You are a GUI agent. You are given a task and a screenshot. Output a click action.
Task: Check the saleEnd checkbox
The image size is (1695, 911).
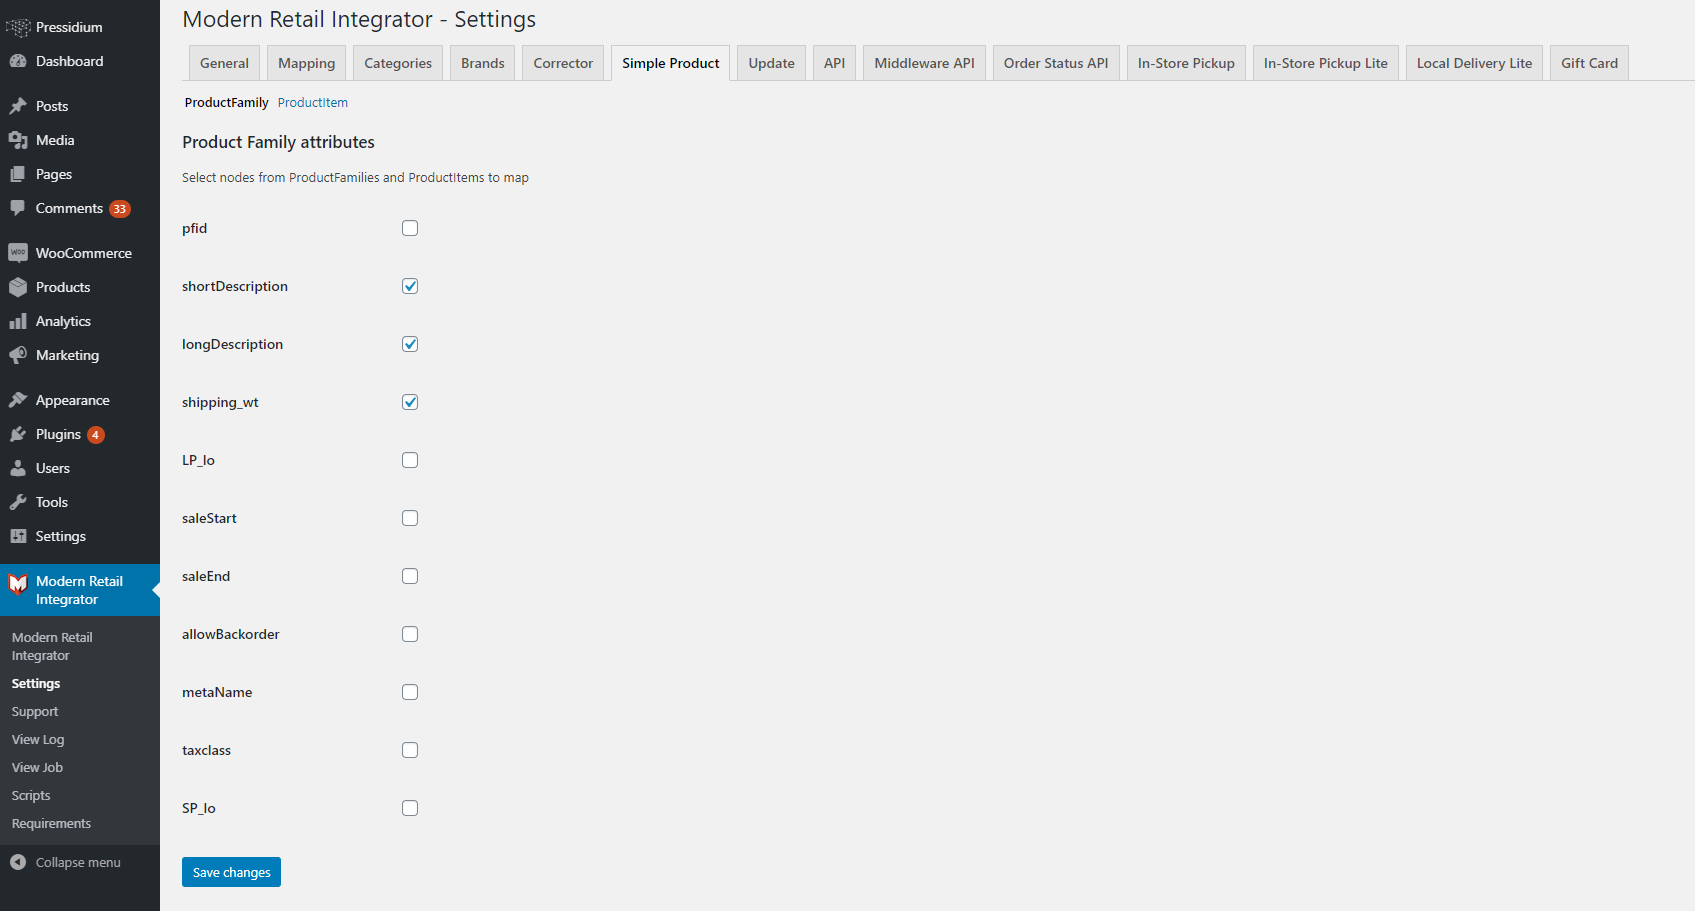pos(410,576)
